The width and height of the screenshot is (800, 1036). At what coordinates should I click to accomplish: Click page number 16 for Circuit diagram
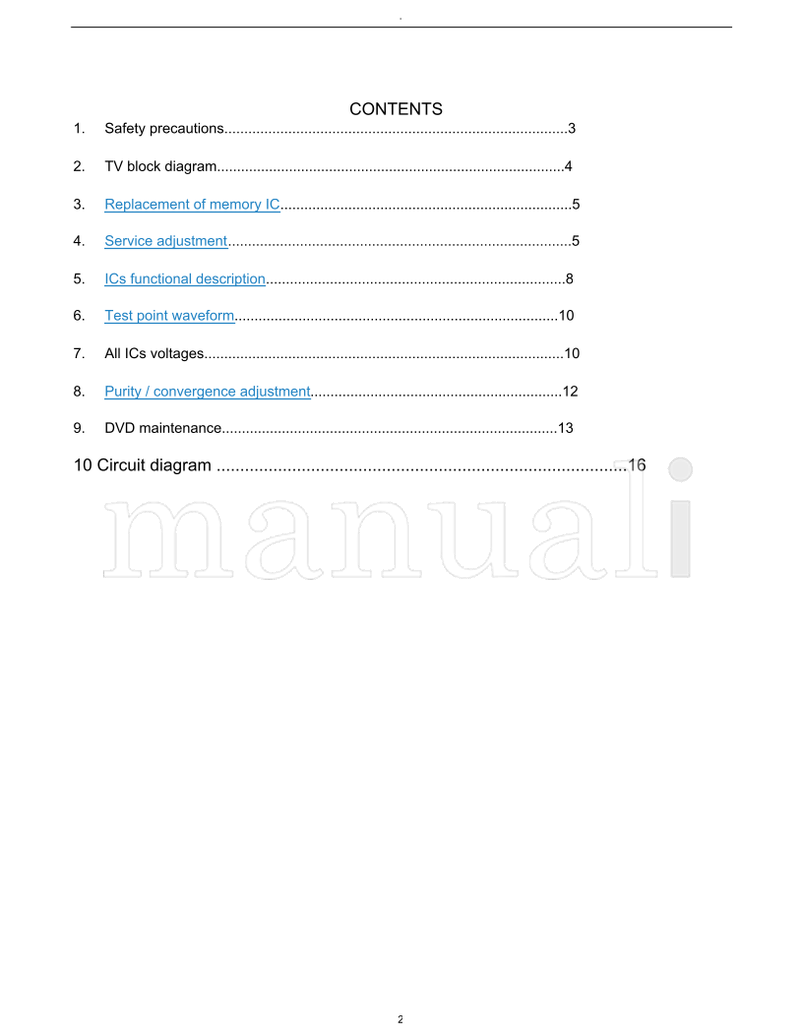pyautogui.click(x=637, y=465)
